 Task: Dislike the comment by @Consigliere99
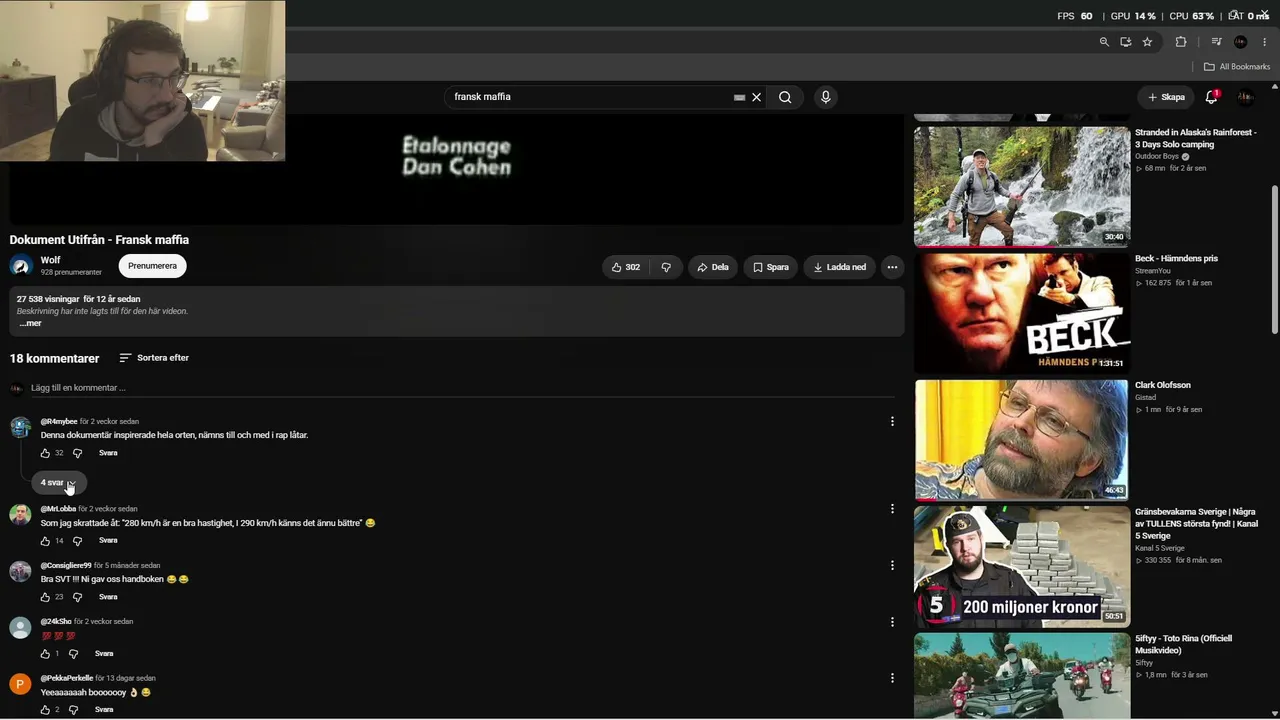(x=77, y=597)
